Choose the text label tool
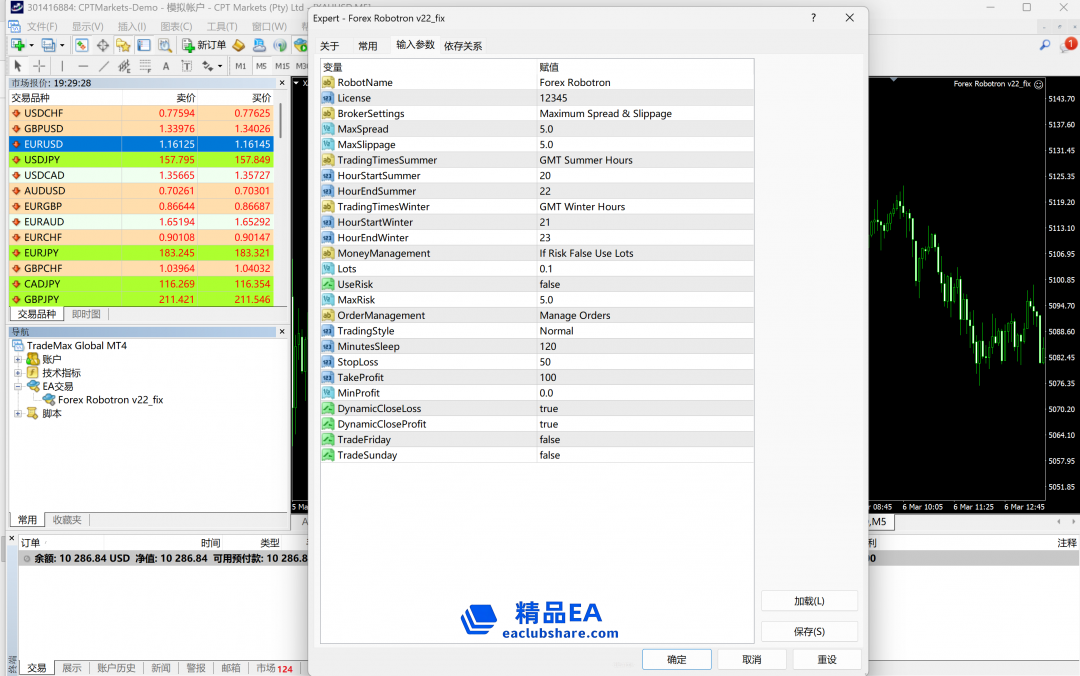 pyautogui.click(x=165, y=66)
